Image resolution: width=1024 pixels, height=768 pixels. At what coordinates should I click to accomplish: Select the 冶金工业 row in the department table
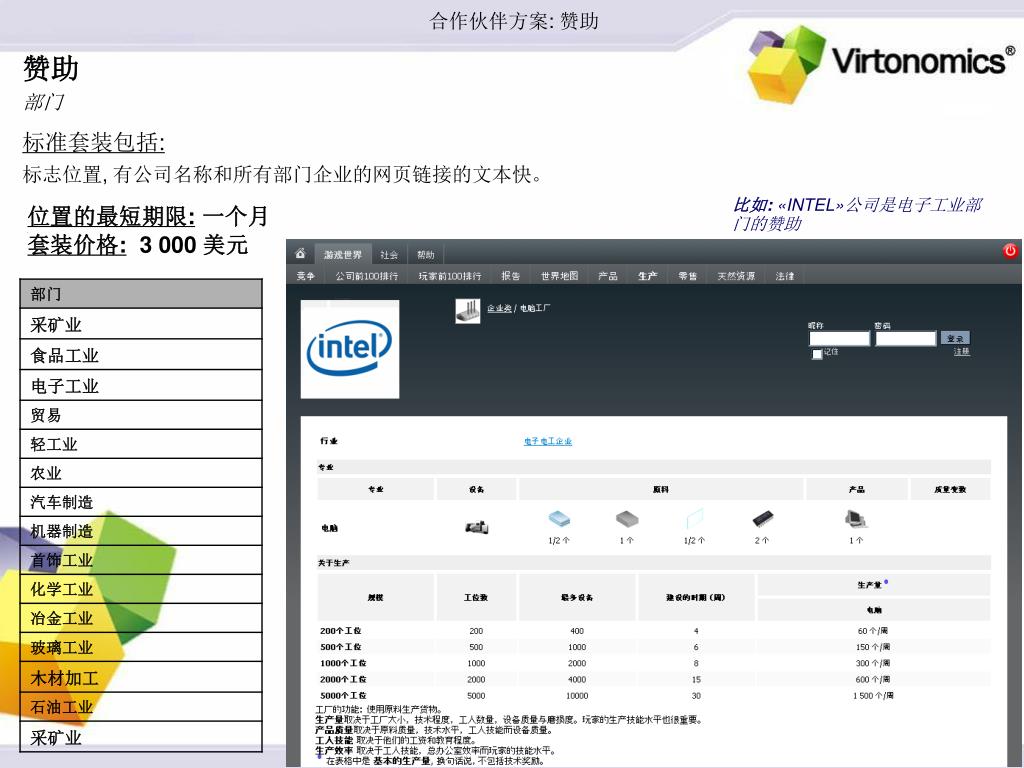click(x=141, y=618)
